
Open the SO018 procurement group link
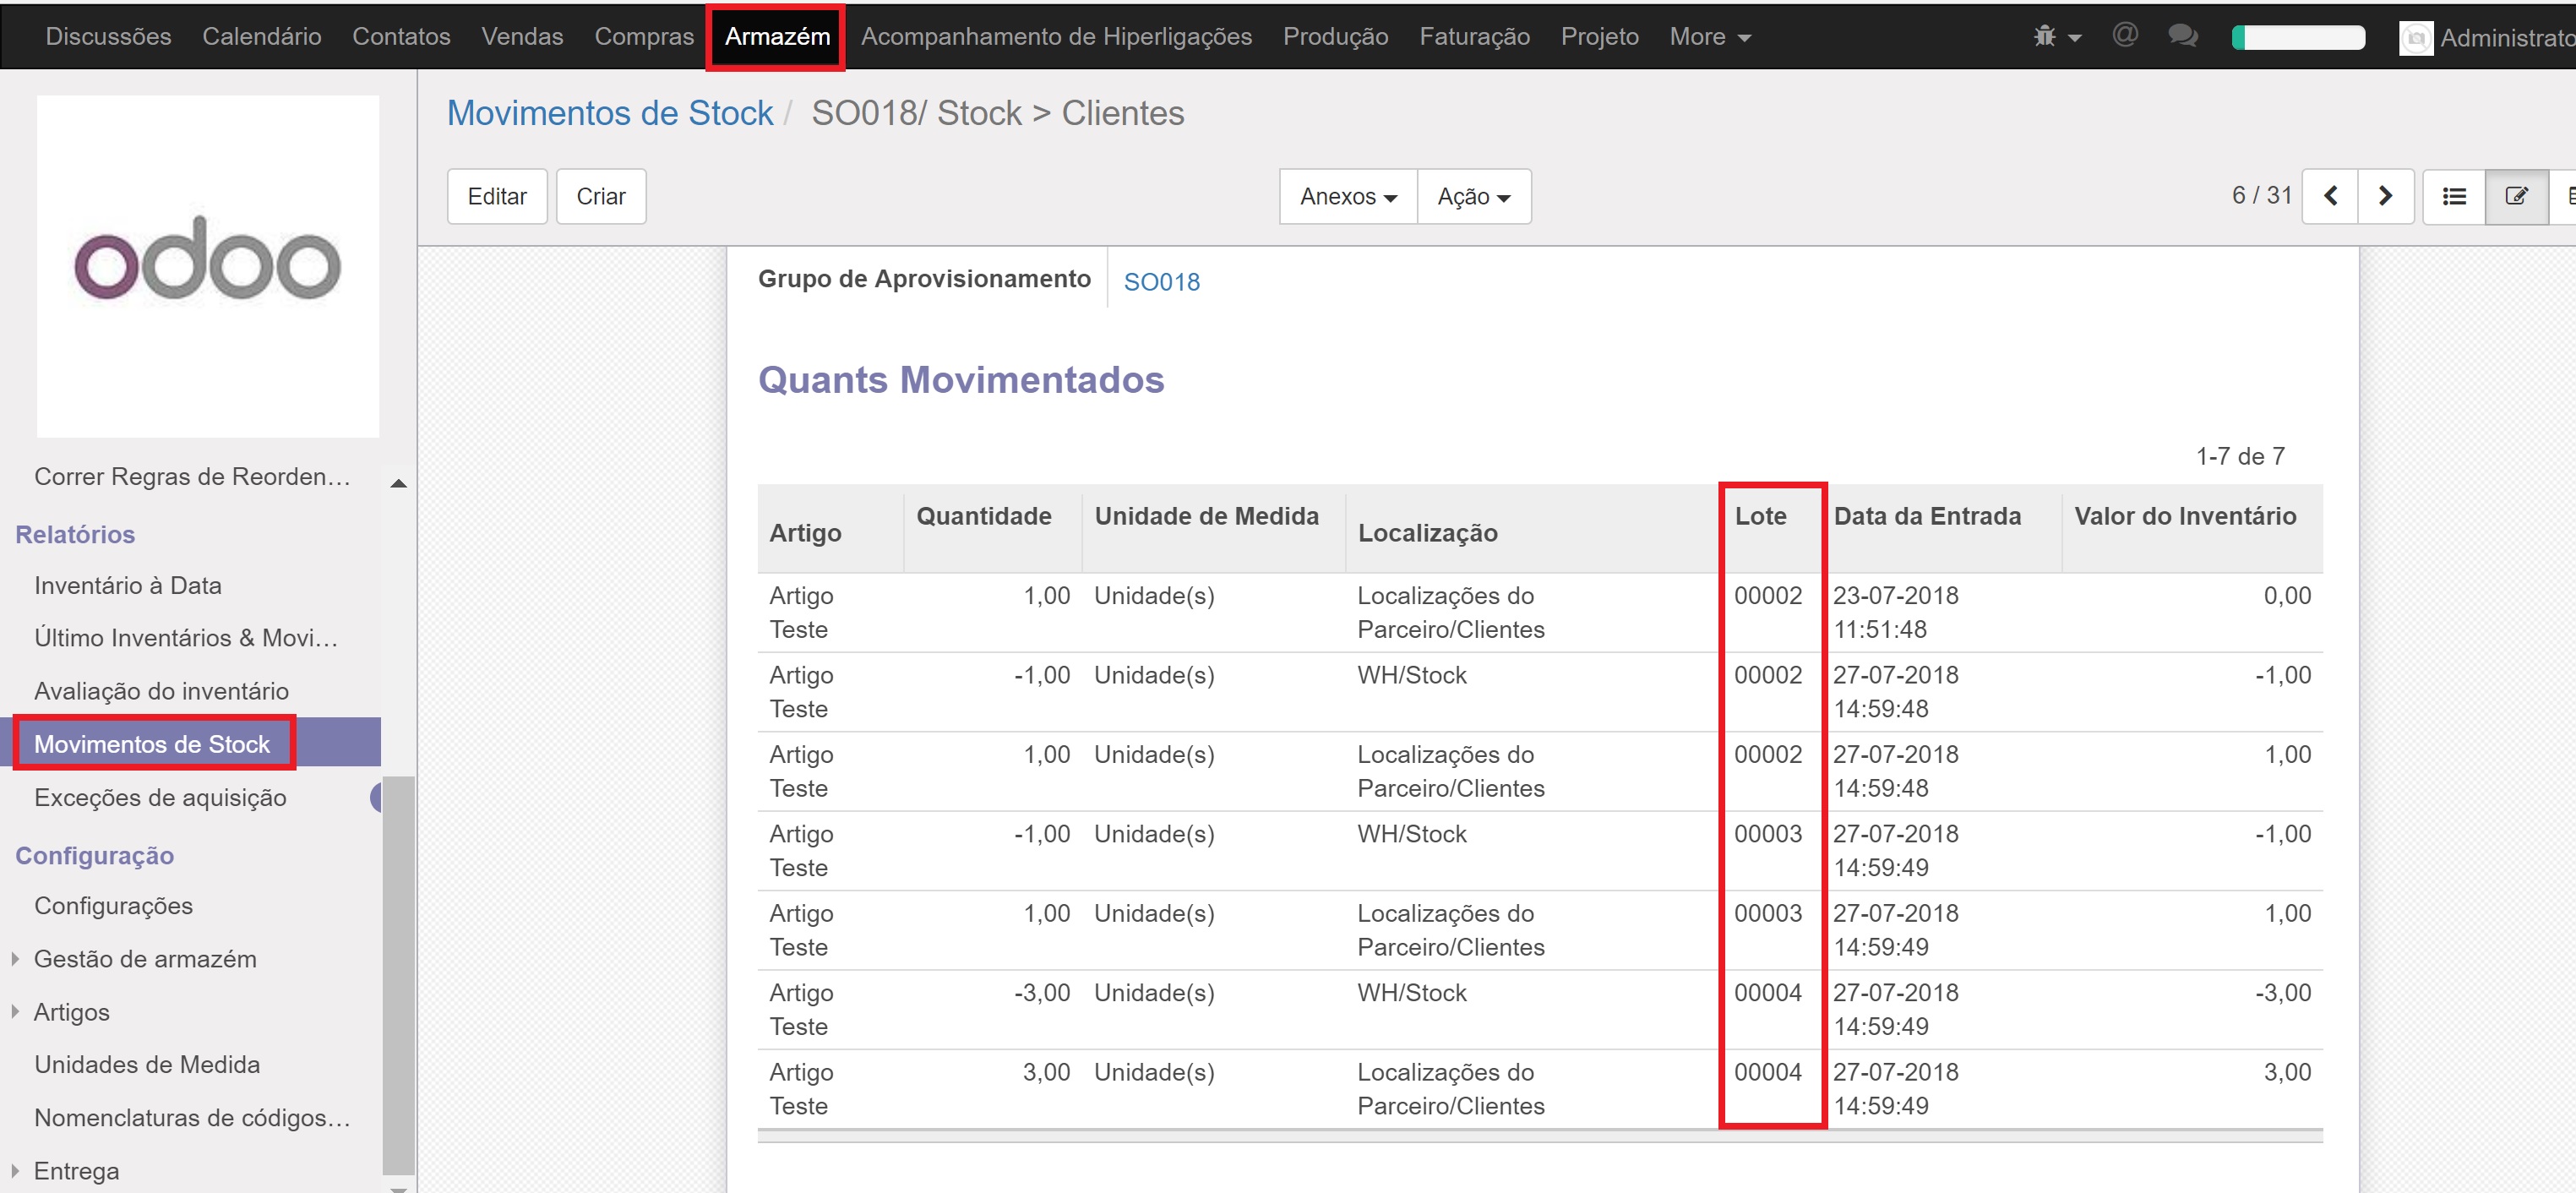click(1161, 282)
